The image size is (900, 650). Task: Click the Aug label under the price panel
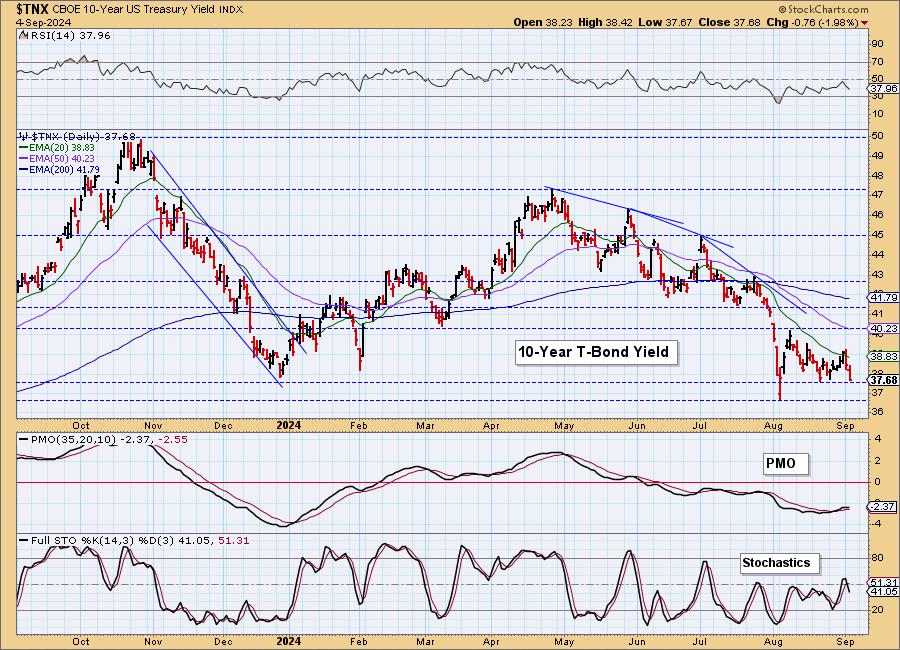[774, 425]
